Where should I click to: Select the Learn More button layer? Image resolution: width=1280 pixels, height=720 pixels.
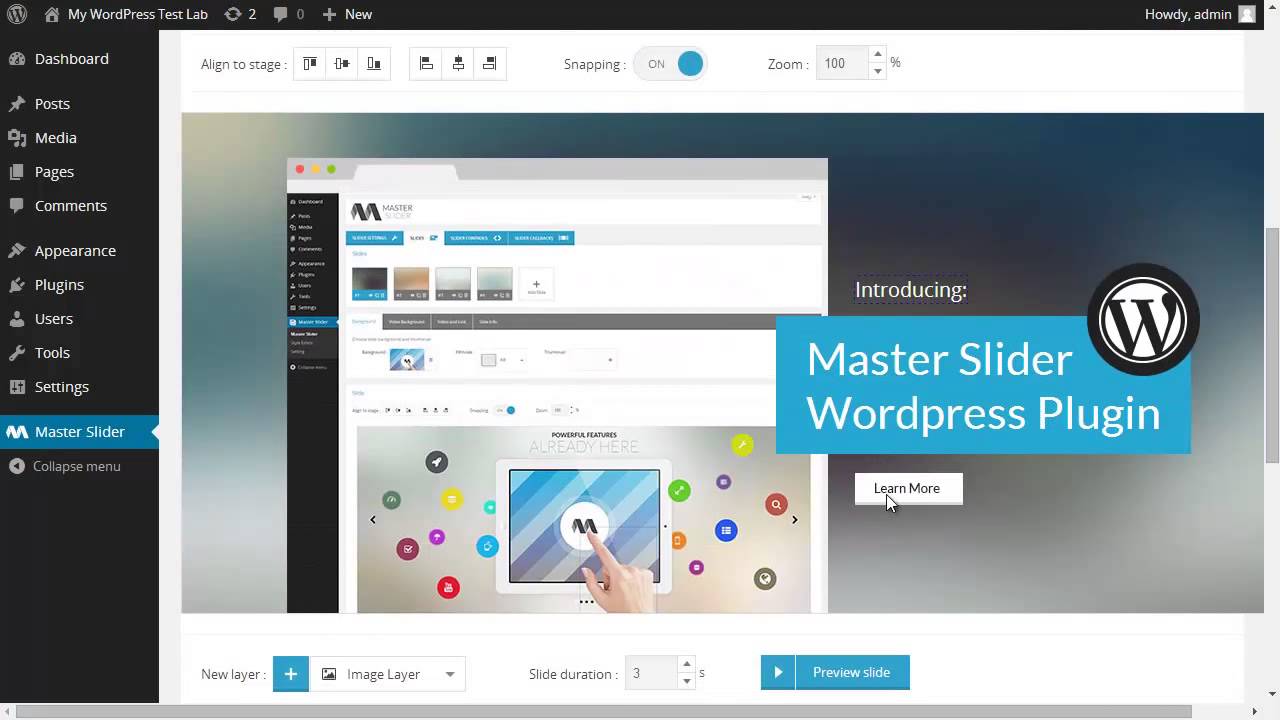point(908,488)
